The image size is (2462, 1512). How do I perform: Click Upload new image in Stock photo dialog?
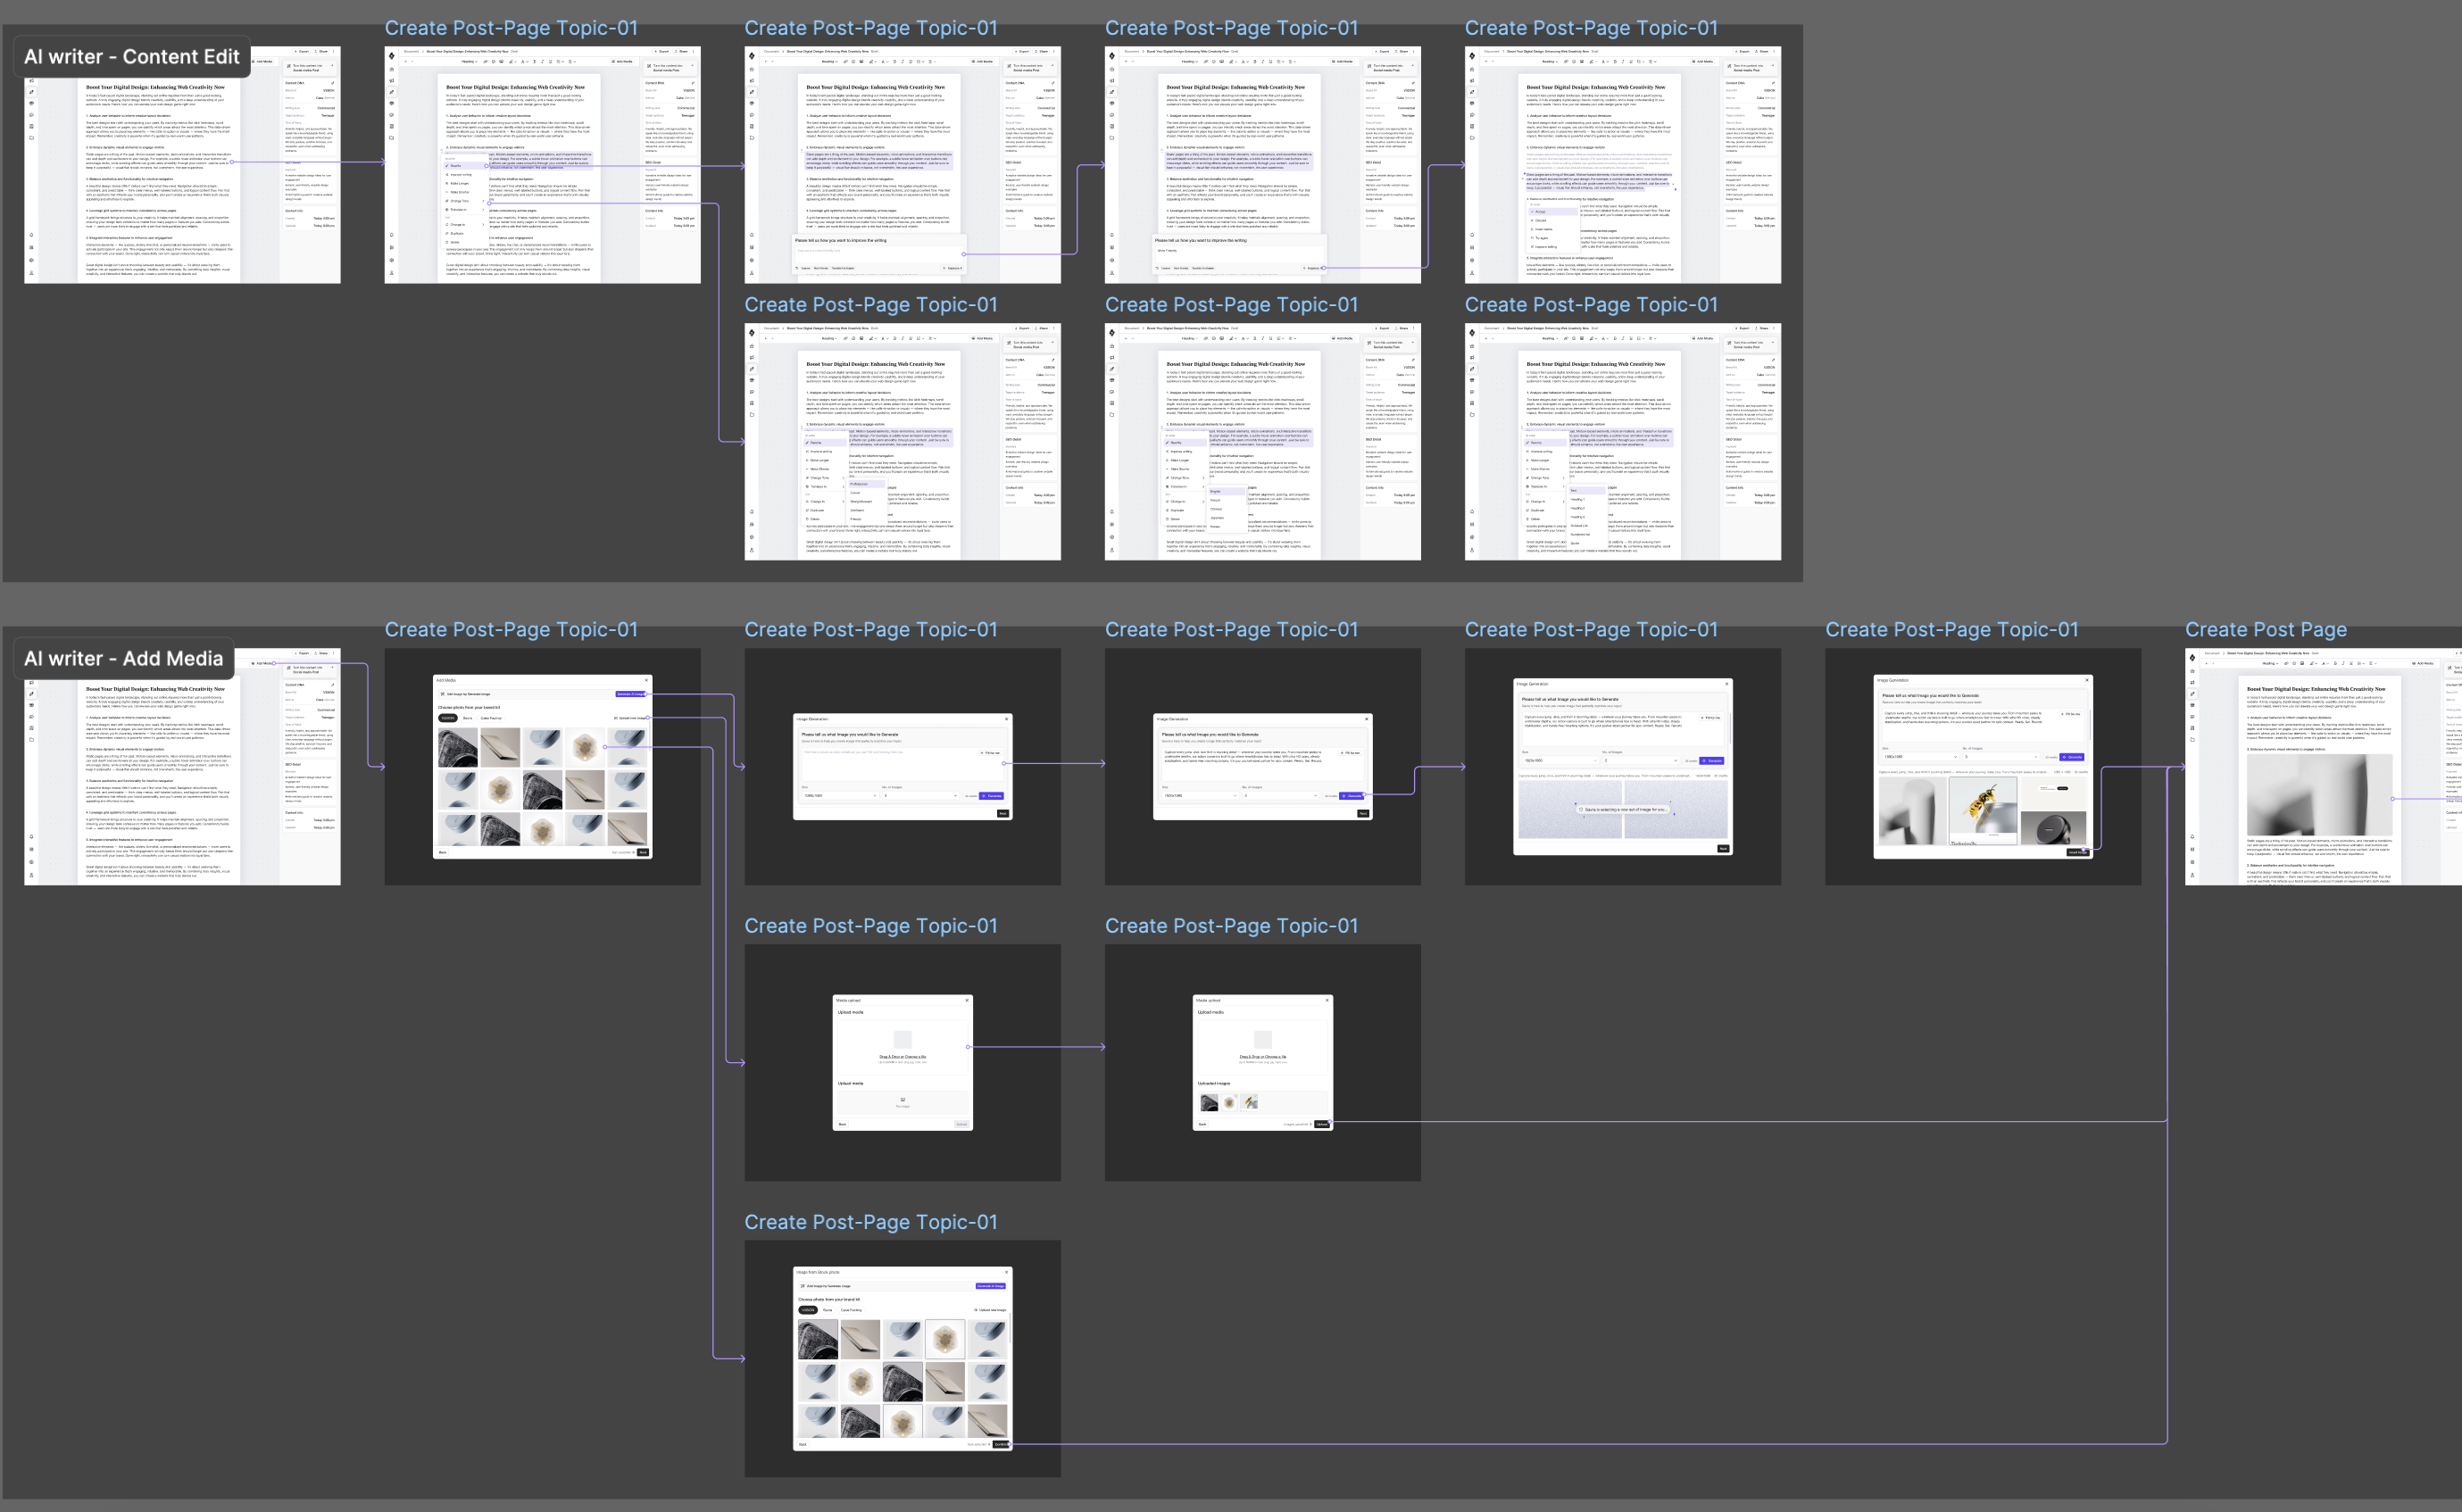tap(991, 1311)
